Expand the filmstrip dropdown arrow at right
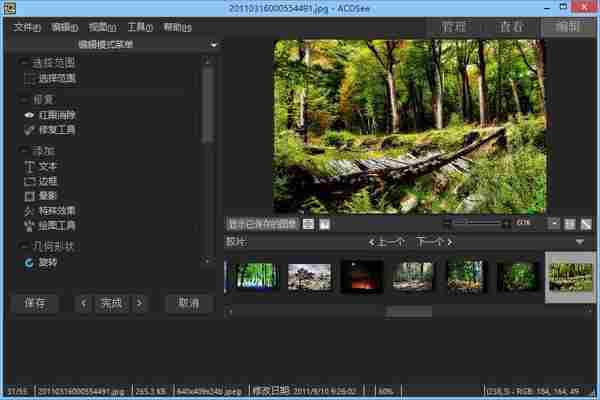Viewport: 600px width, 400px height. tap(580, 242)
